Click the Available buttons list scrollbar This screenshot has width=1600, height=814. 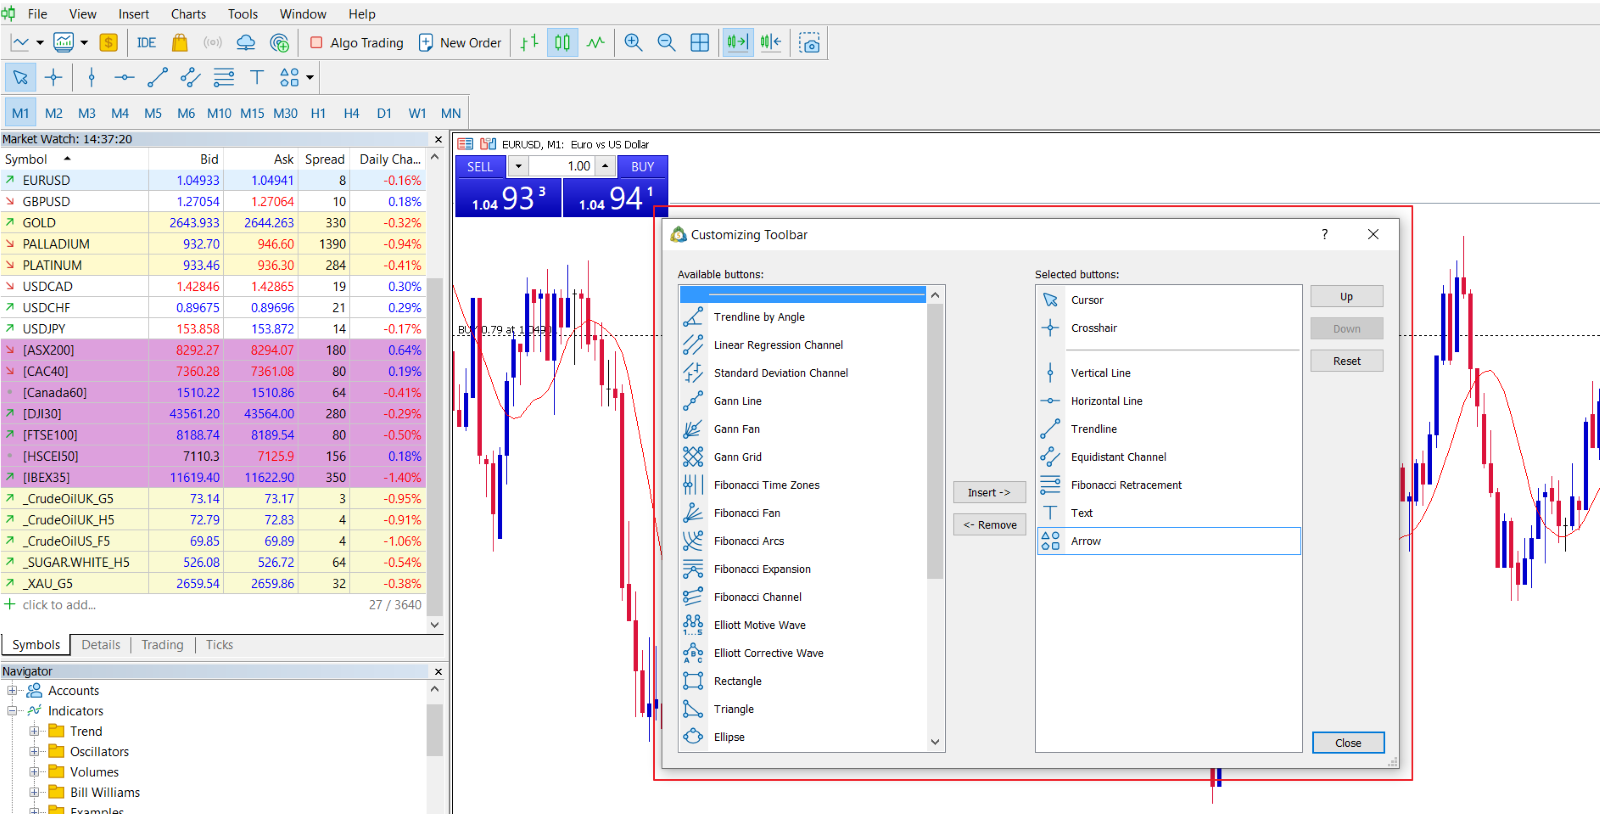[935, 440]
